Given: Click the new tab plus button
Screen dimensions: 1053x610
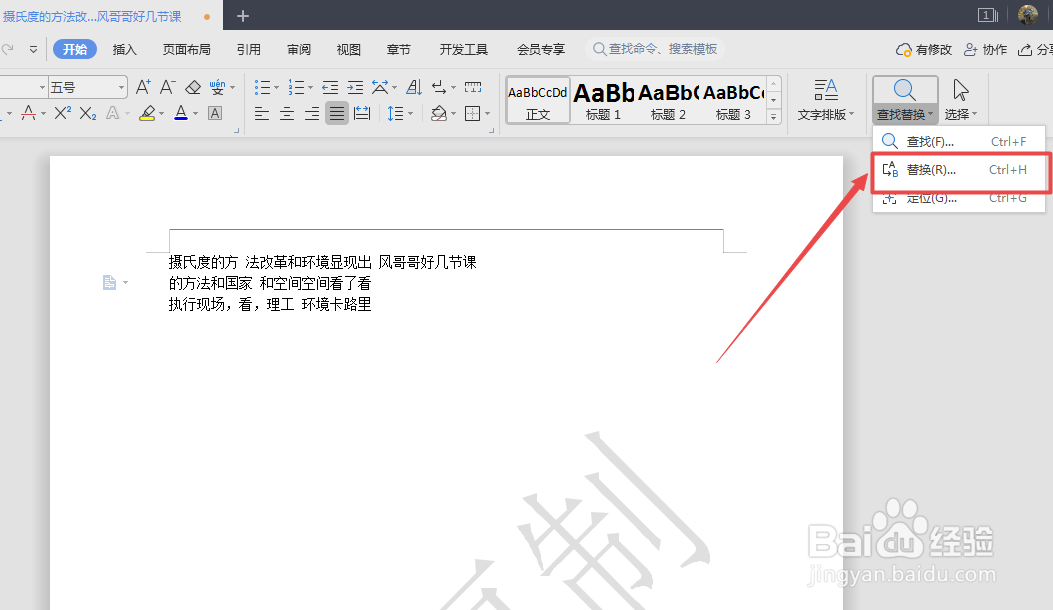Looking at the screenshot, I should click(x=243, y=16).
